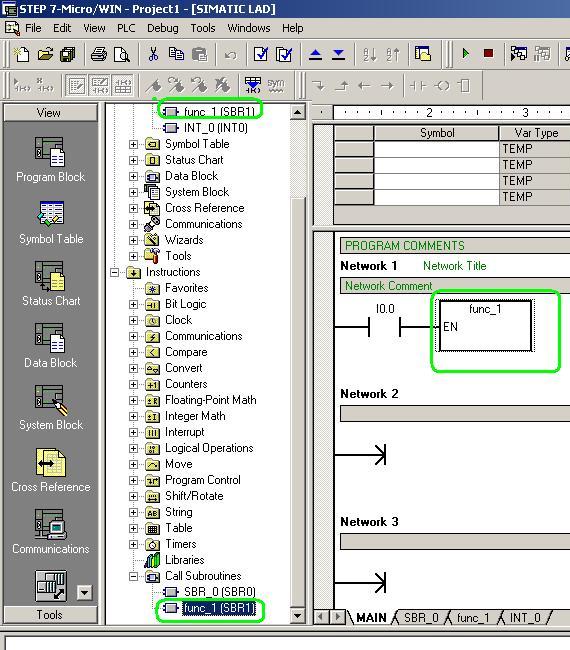
Task: Click the Compile All icon
Action: point(284,54)
